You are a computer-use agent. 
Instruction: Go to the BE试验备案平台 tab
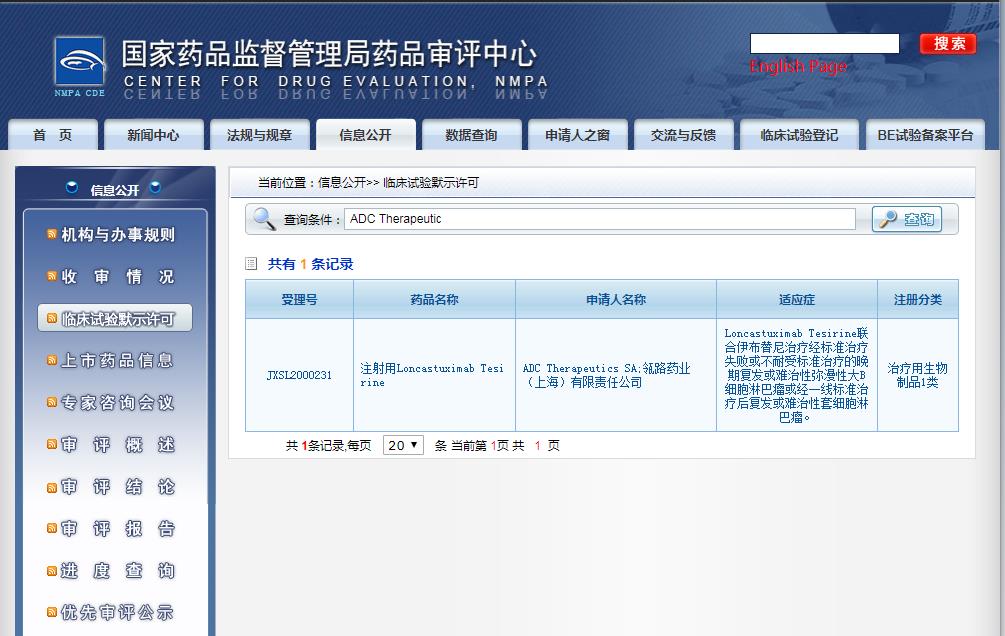coord(925,135)
